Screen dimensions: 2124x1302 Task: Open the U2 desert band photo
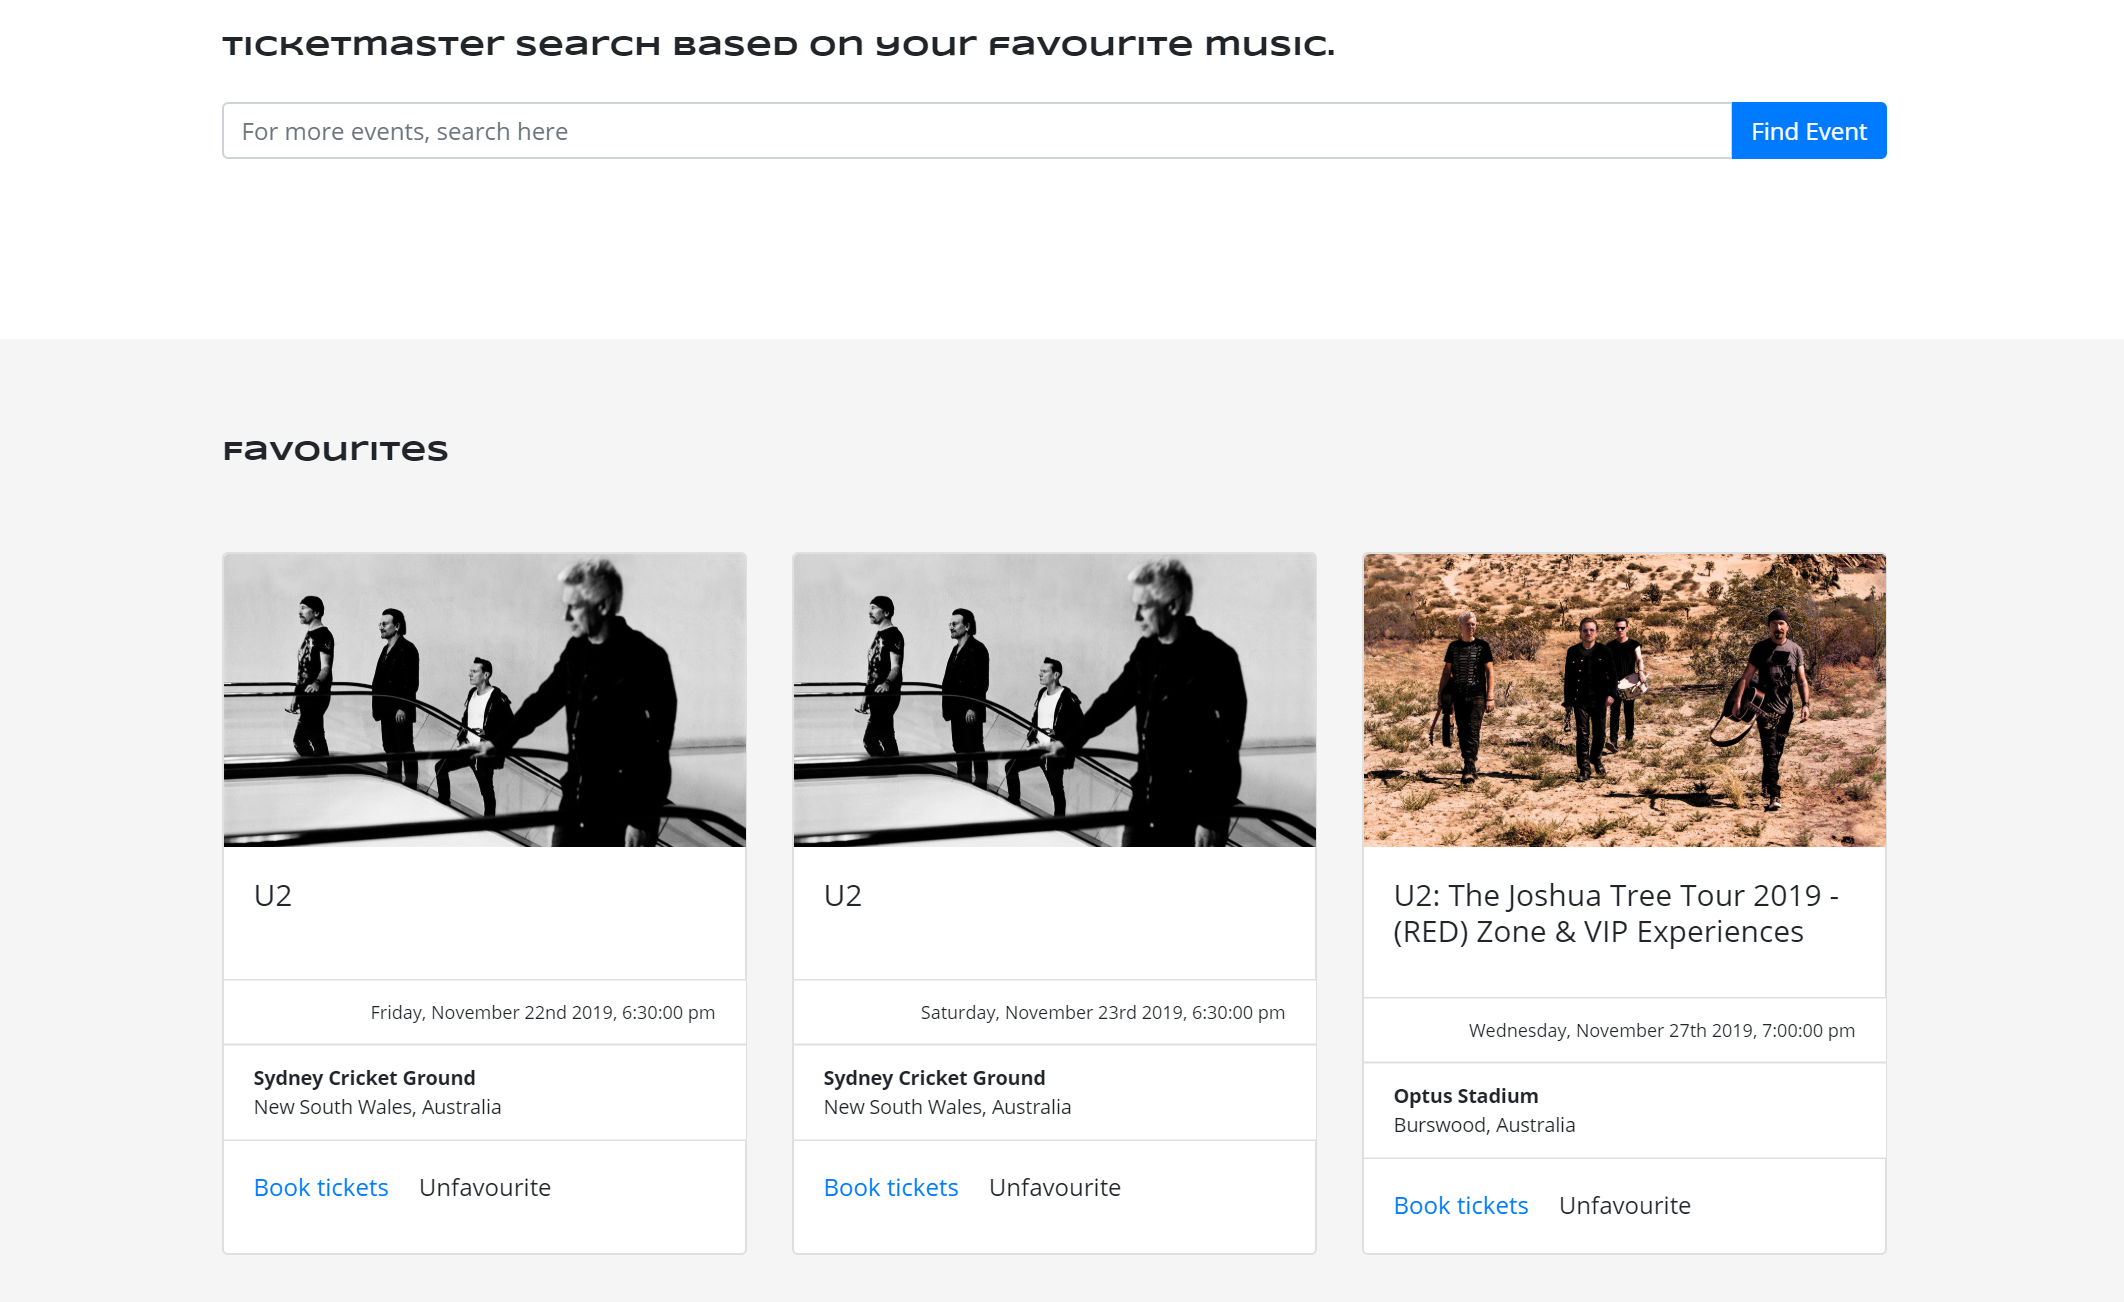1625,700
